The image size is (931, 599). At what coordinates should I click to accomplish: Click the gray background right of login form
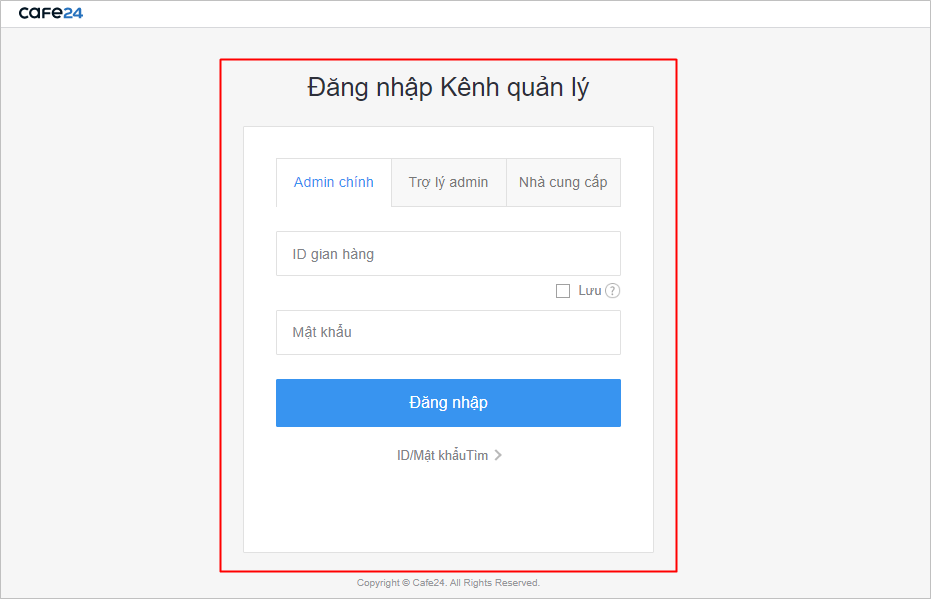800,300
